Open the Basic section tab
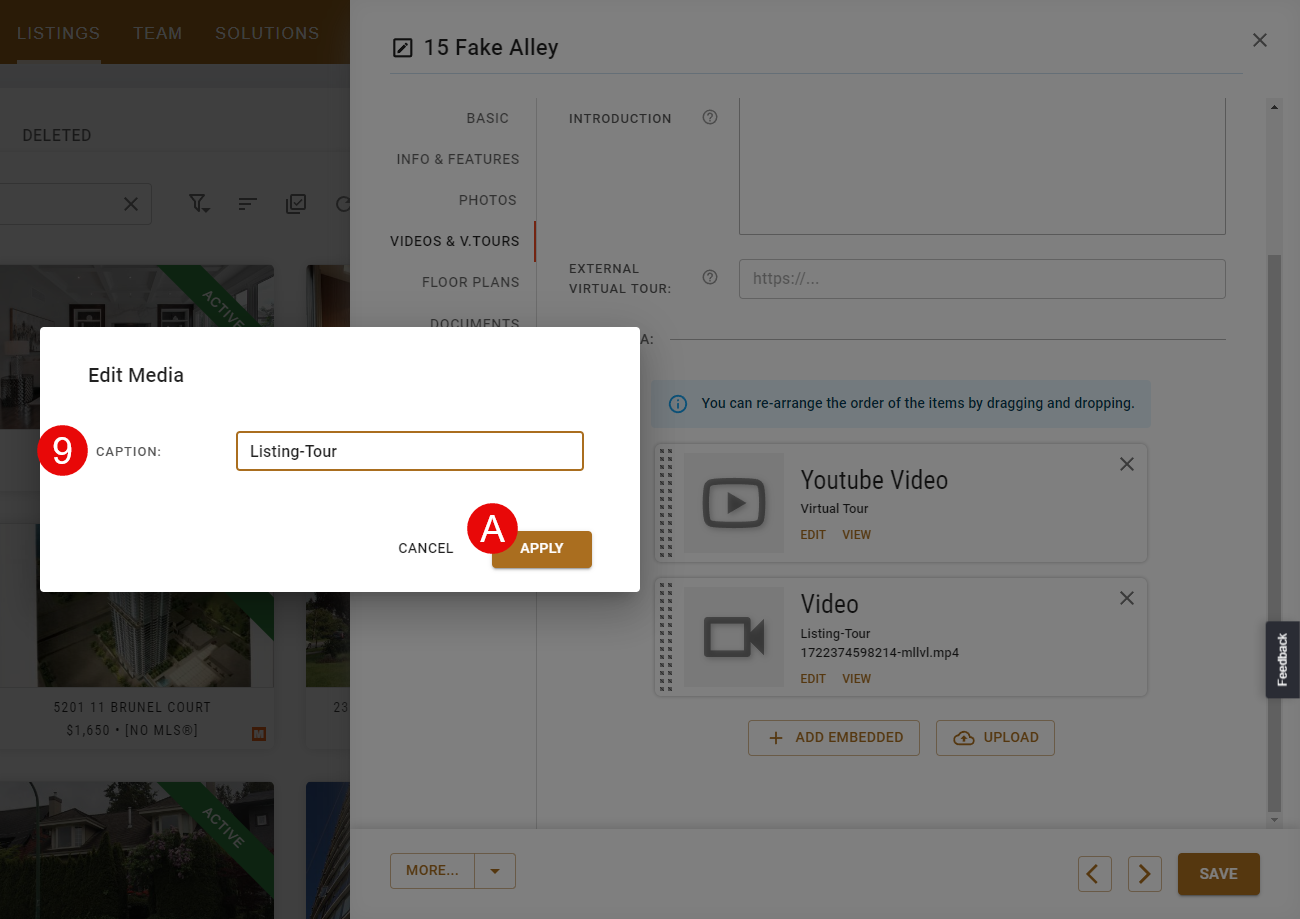The width and height of the screenshot is (1300, 919). coord(488,118)
